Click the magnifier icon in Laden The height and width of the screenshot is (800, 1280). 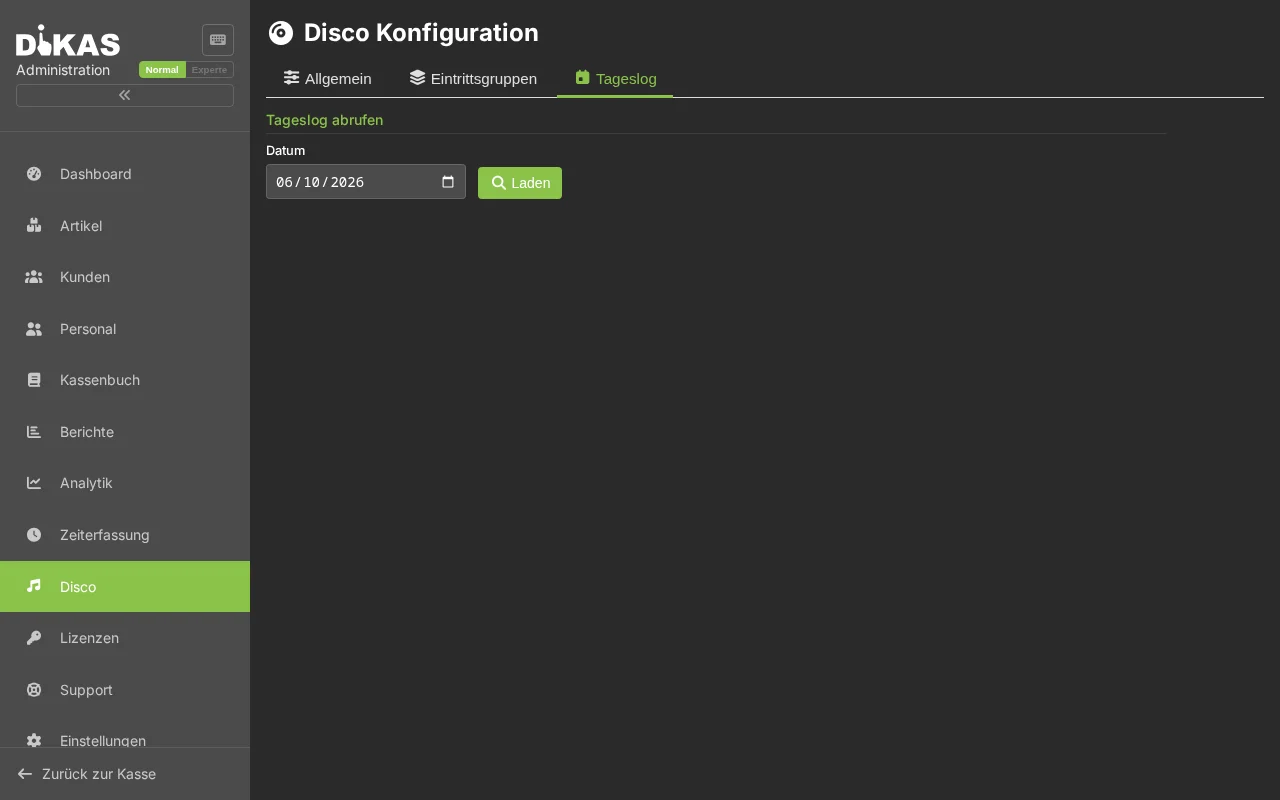(x=499, y=183)
